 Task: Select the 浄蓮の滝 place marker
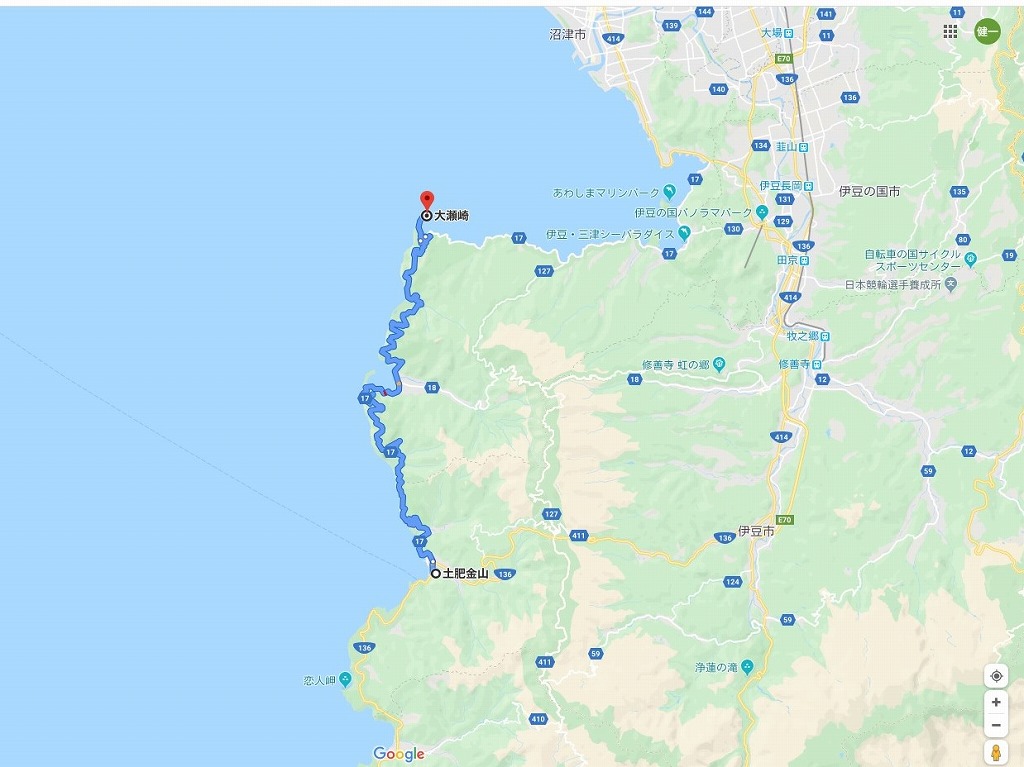pyautogui.click(x=748, y=667)
